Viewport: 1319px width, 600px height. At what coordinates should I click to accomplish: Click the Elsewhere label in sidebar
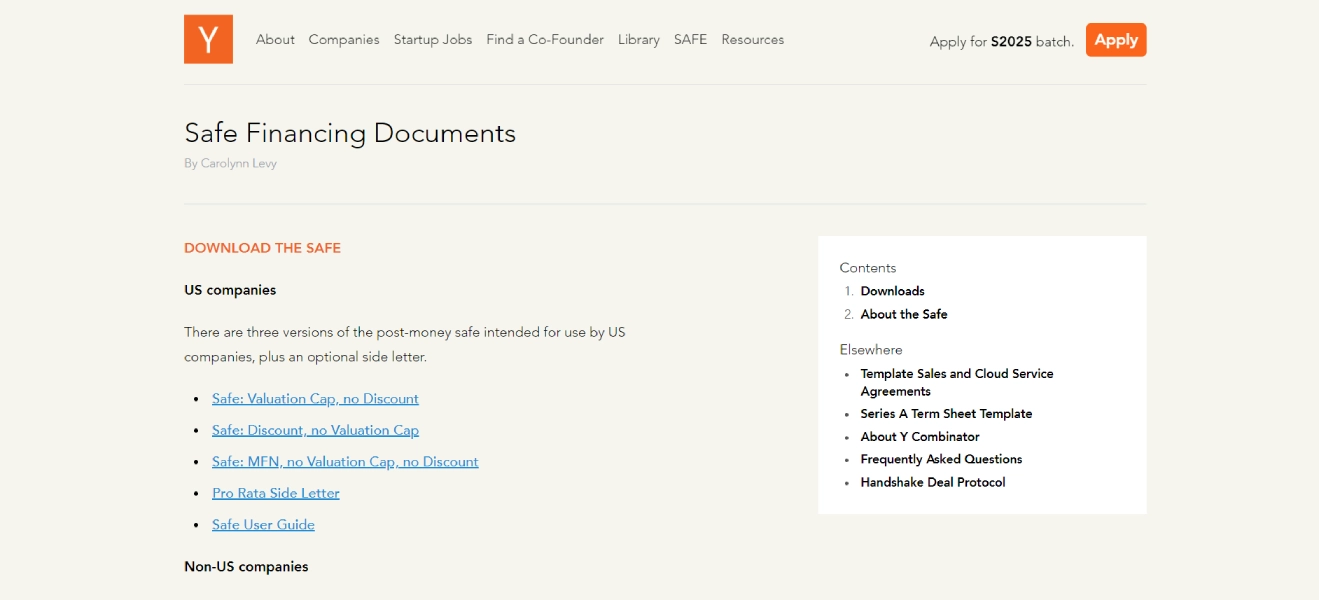(x=871, y=350)
